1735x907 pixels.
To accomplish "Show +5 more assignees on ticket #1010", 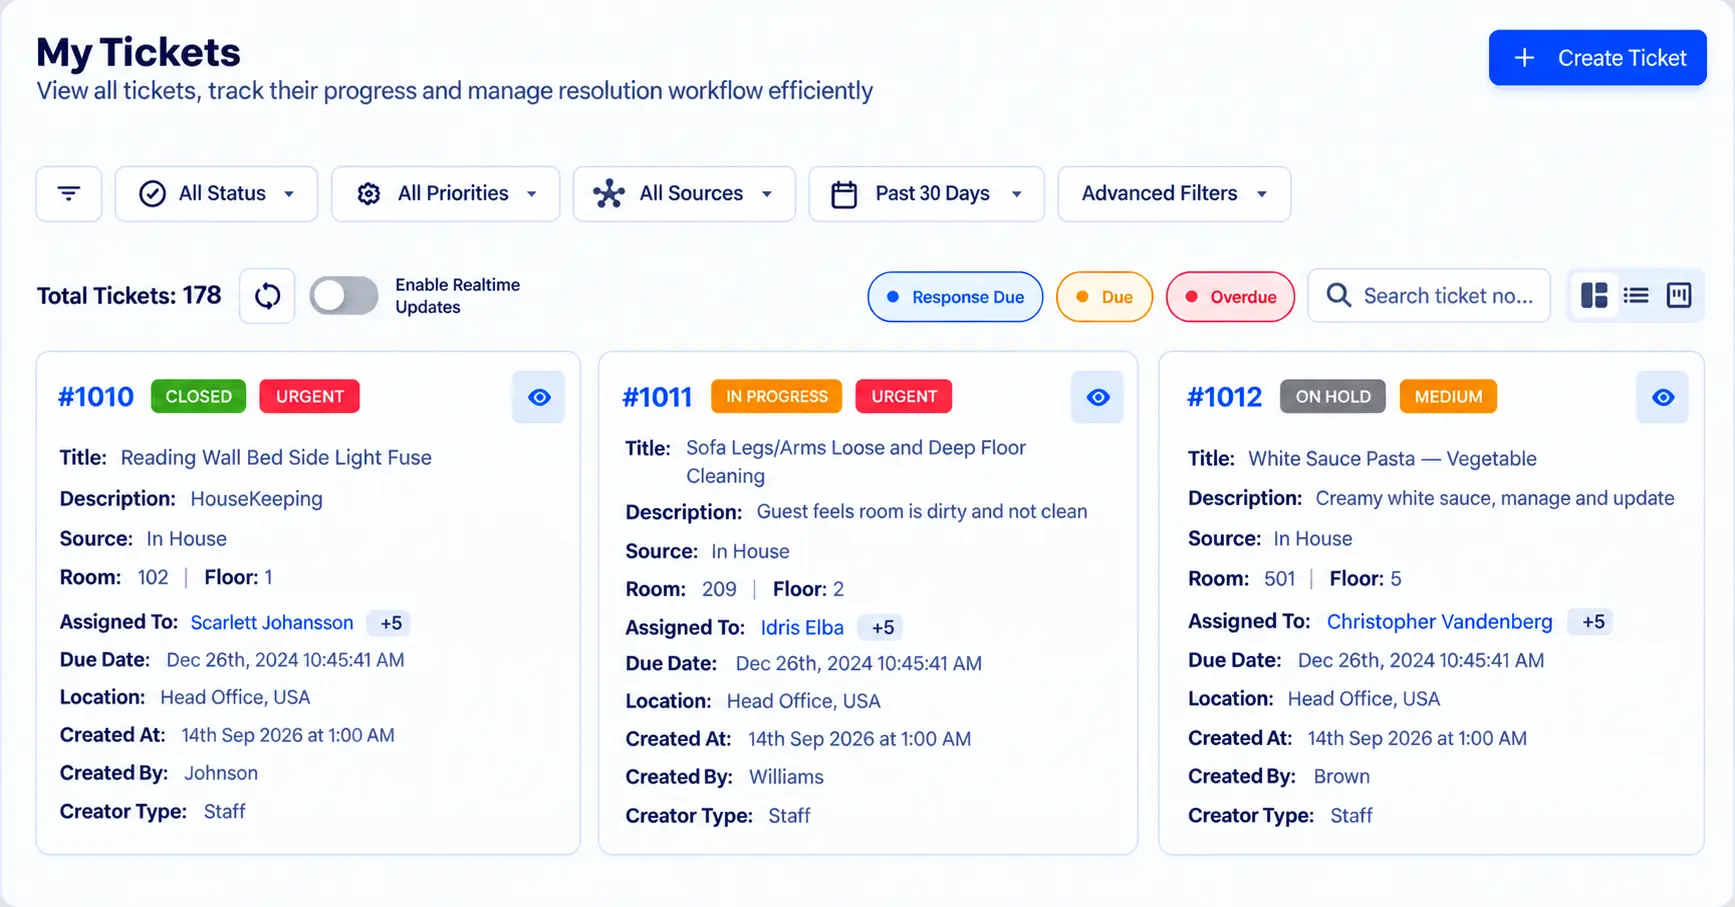I will point(390,623).
